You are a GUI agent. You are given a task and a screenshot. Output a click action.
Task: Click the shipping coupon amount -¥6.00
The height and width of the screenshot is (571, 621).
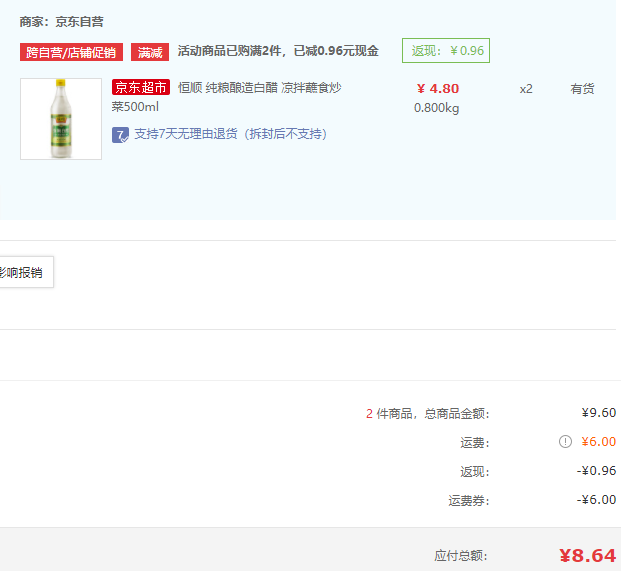(596, 500)
